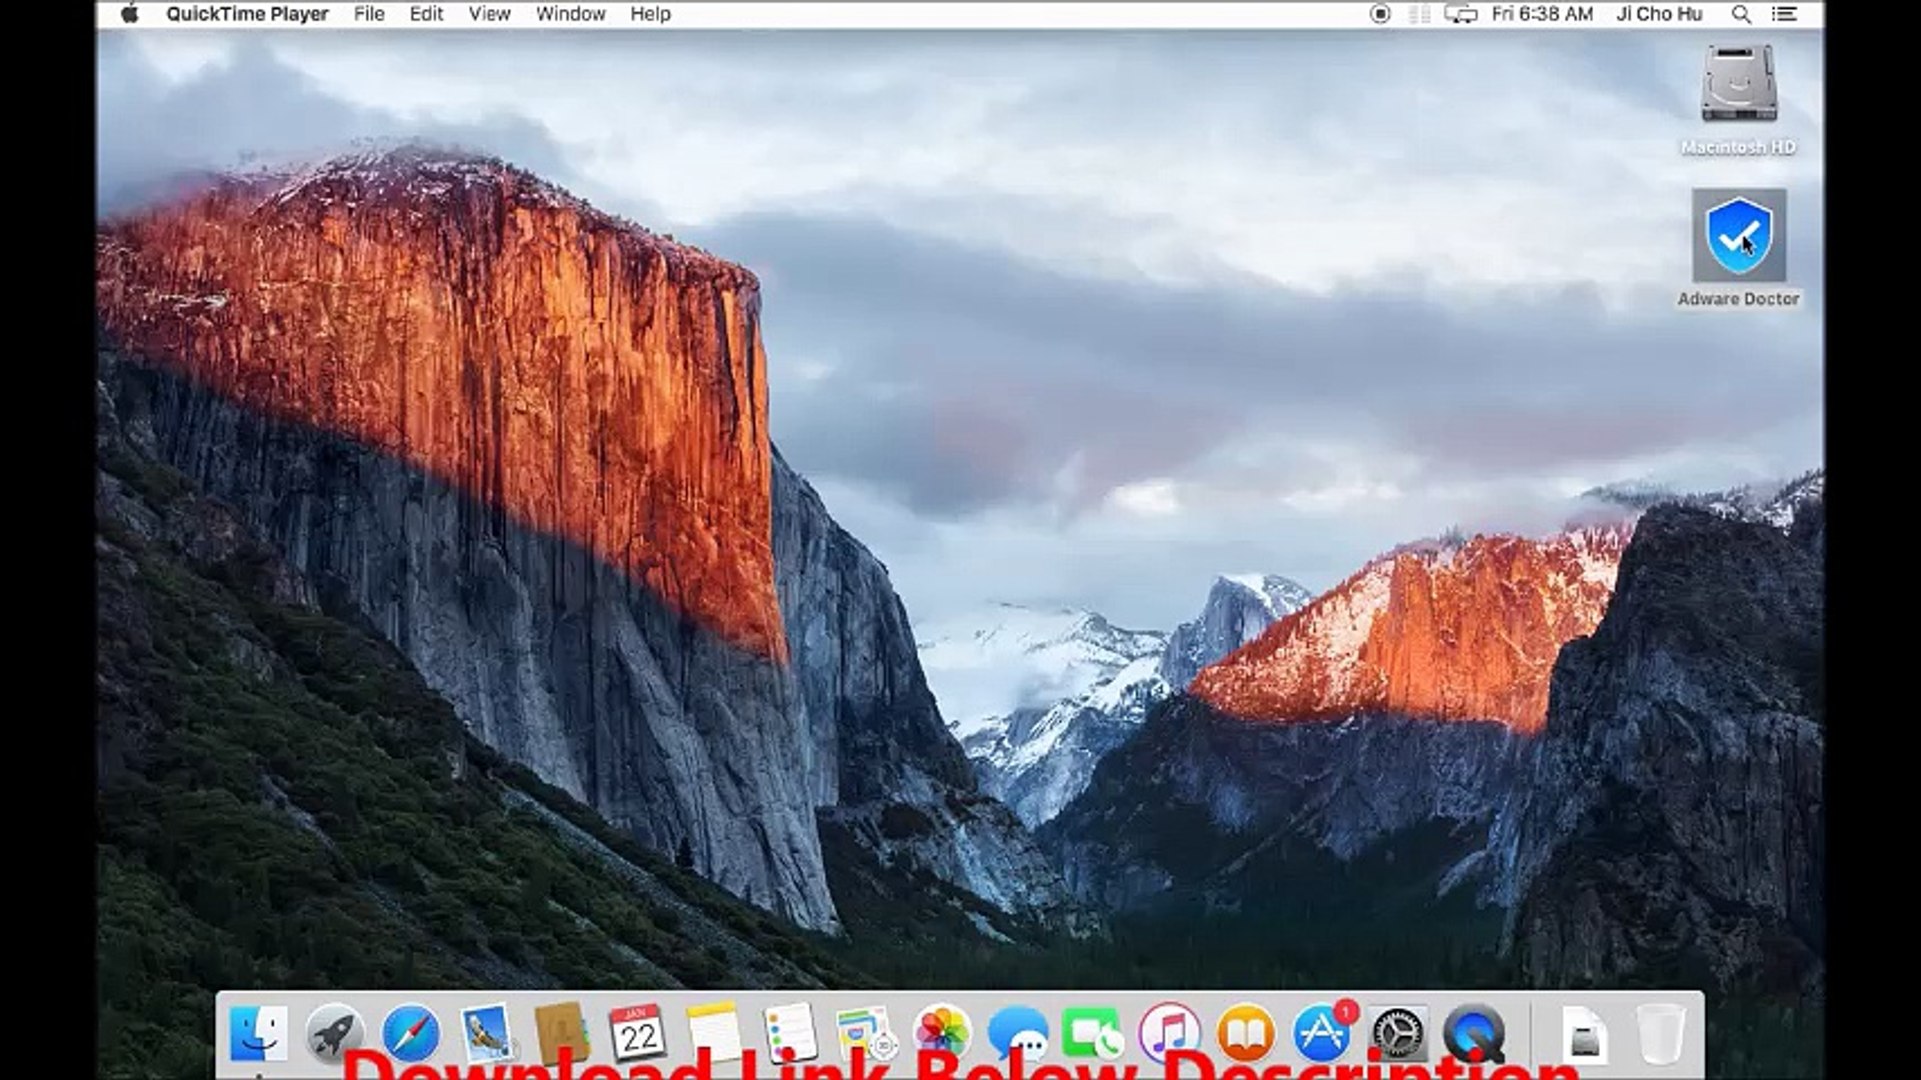Open the Window menu
1921x1080 pixels.
click(x=570, y=14)
